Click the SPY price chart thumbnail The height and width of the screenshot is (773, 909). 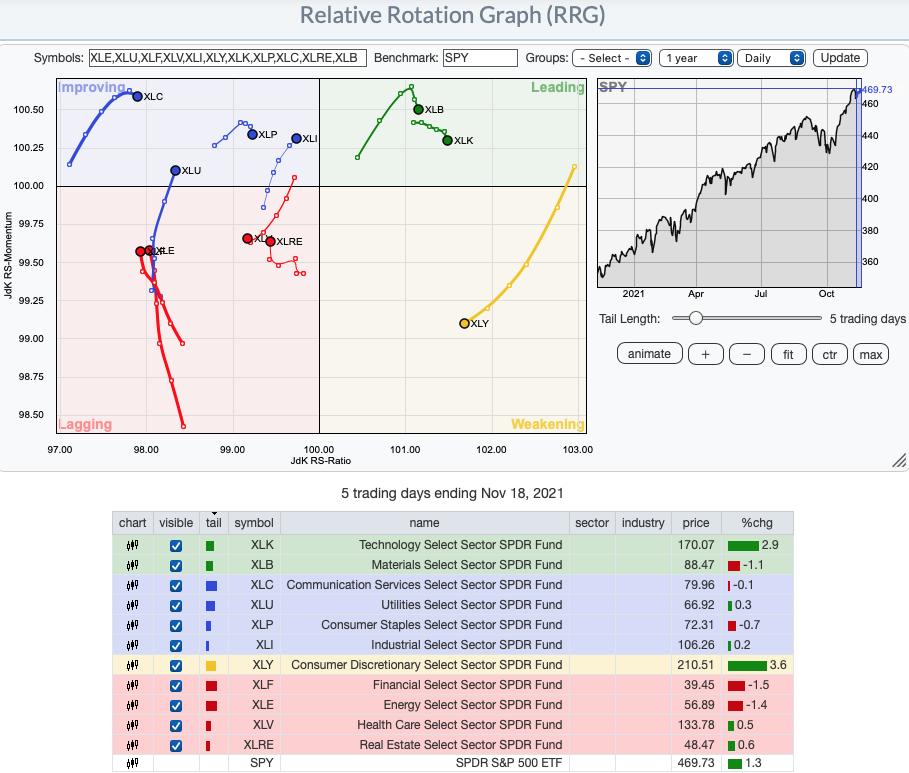coord(729,183)
